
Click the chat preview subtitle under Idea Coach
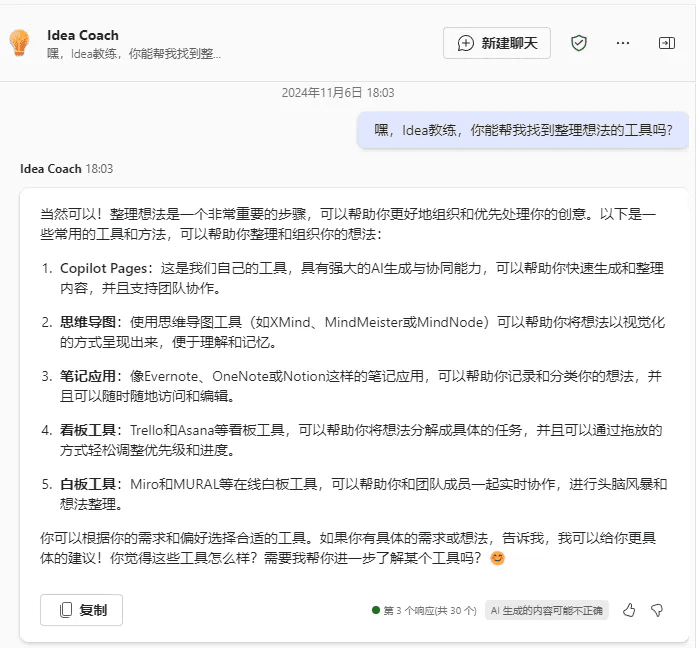click(134, 54)
